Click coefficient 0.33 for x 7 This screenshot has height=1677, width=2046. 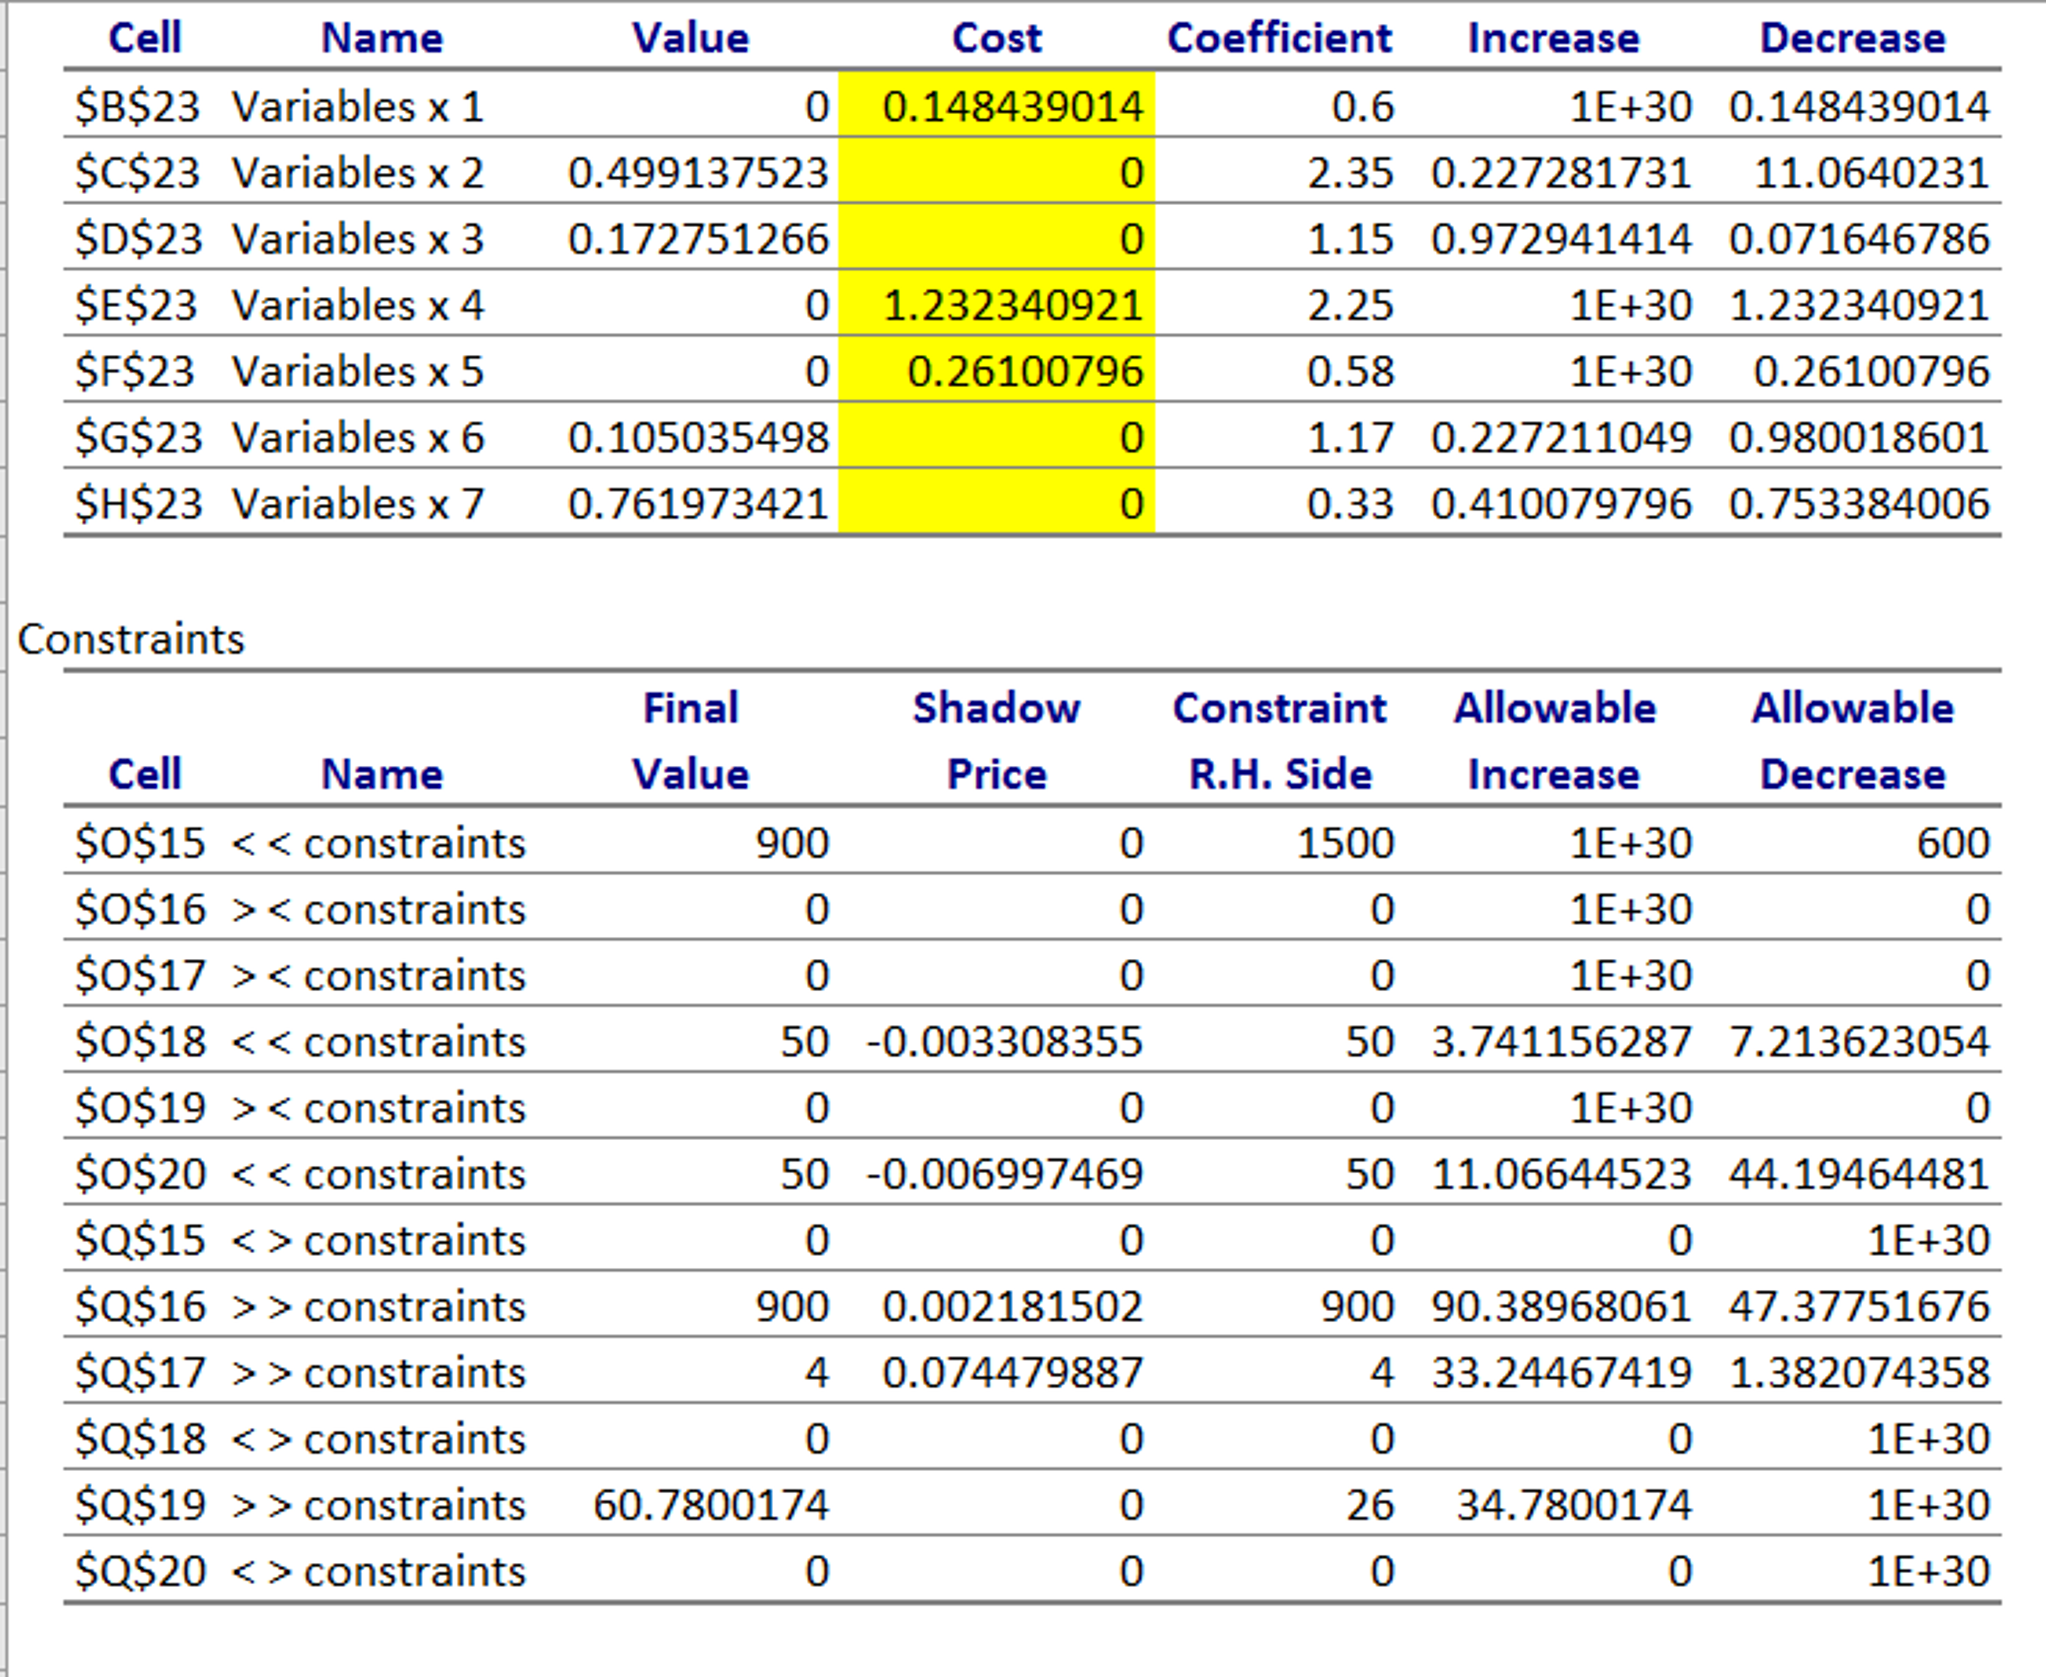point(1350,504)
